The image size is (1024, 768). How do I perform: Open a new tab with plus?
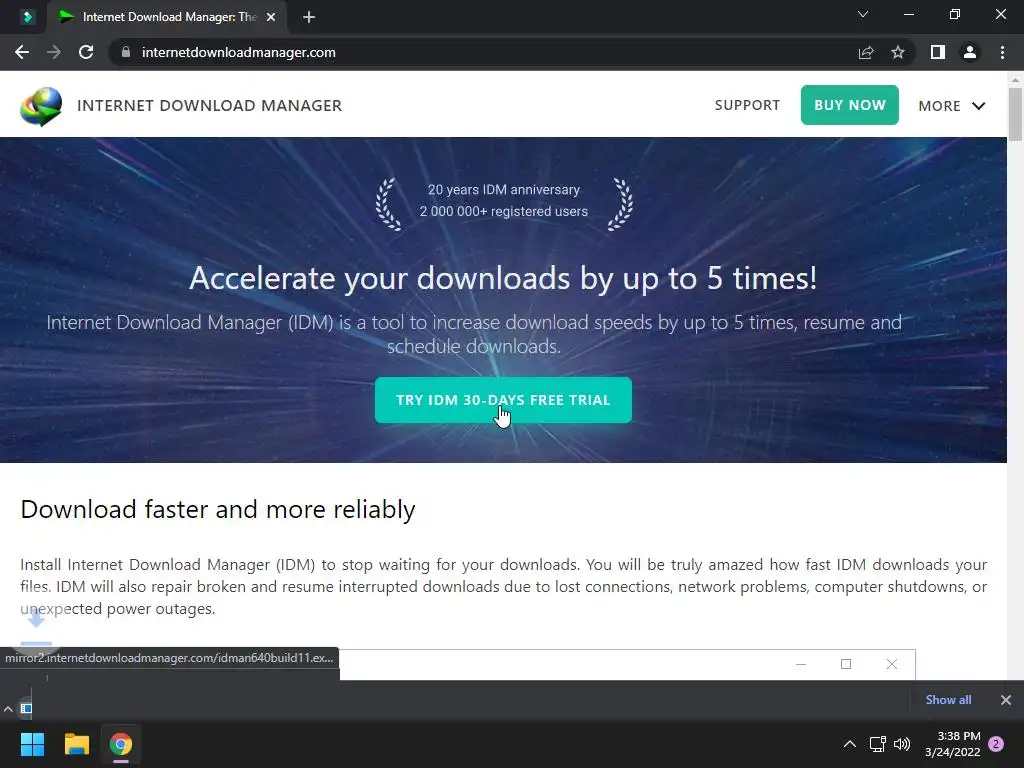(309, 17)
